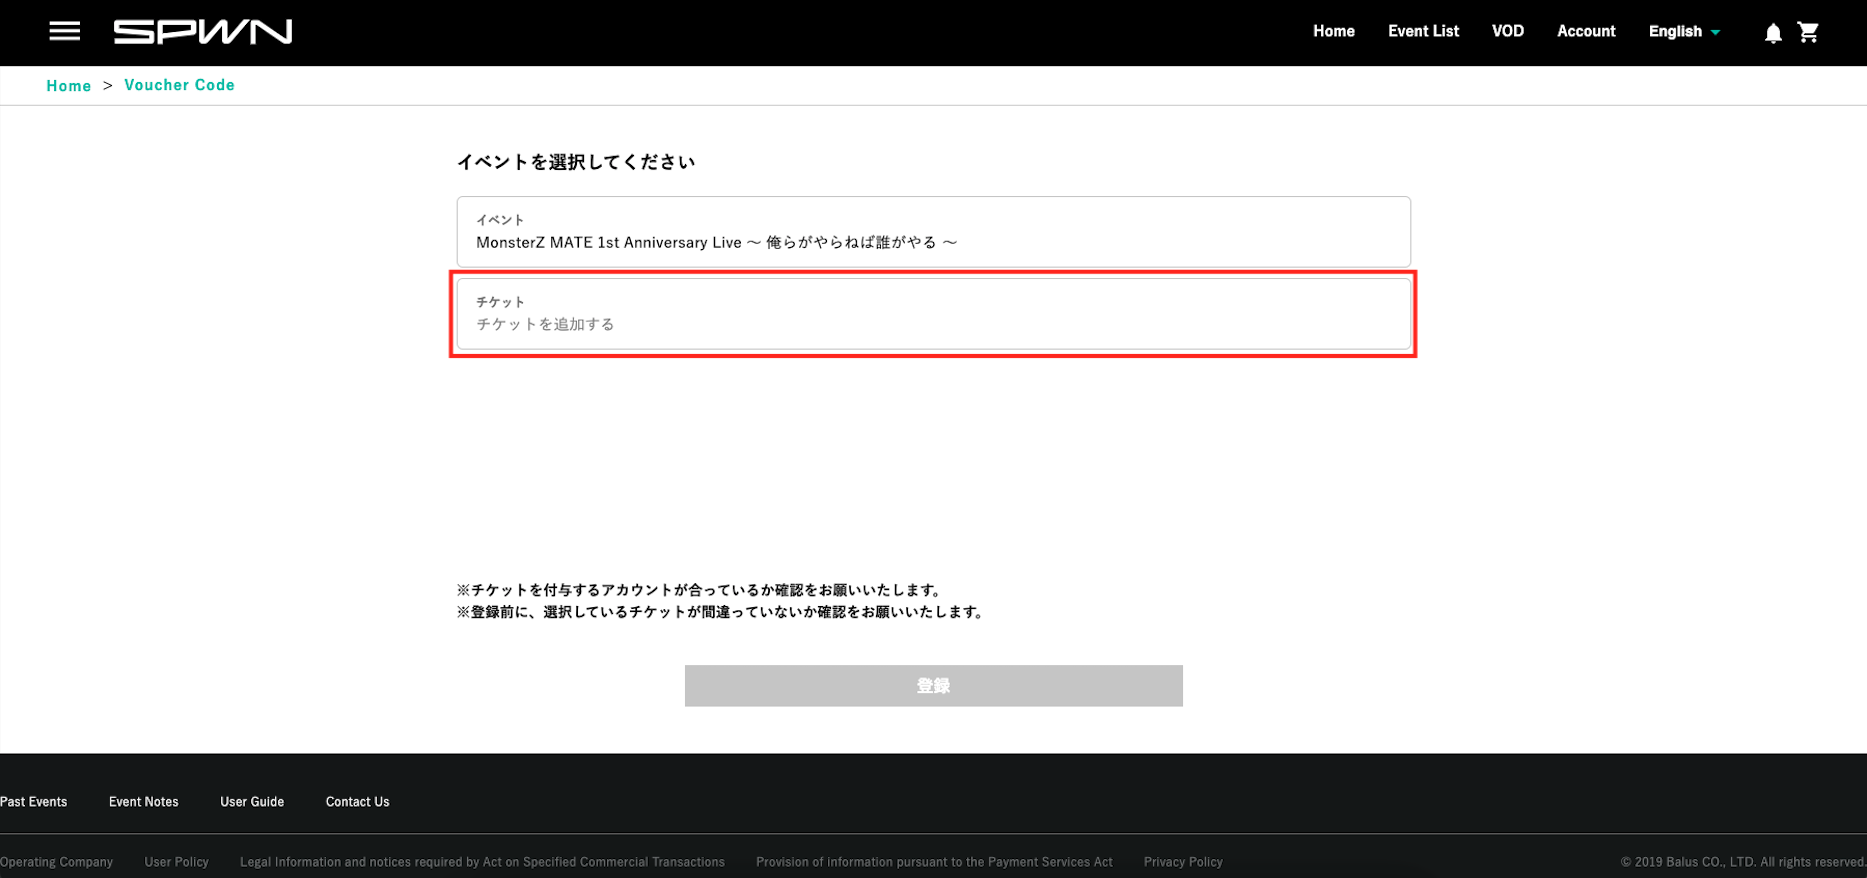Click the note starting ※チケットを付与する
This screenshot has width=1867, height=878.
pyautogui.click(x=700, y=590)
